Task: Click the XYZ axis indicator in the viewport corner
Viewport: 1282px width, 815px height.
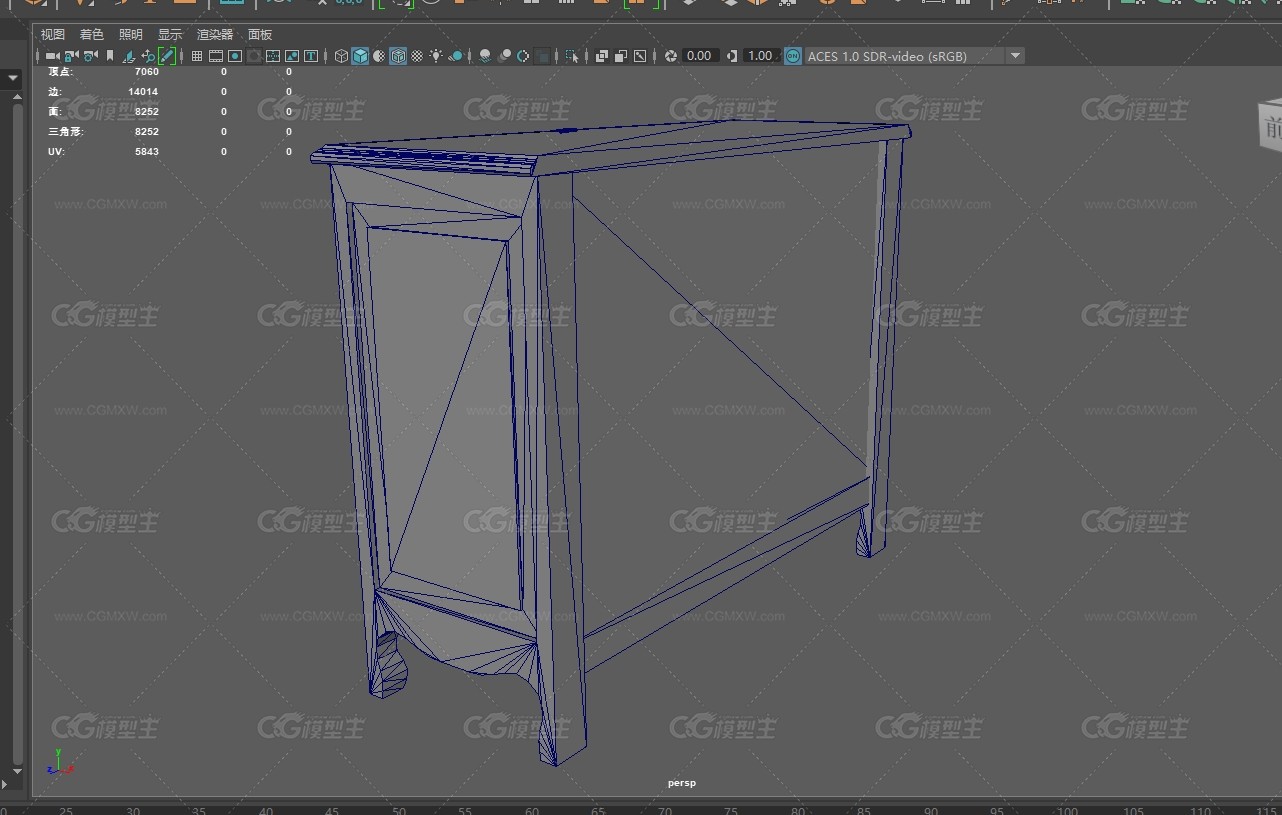Action: click(60, 763)
